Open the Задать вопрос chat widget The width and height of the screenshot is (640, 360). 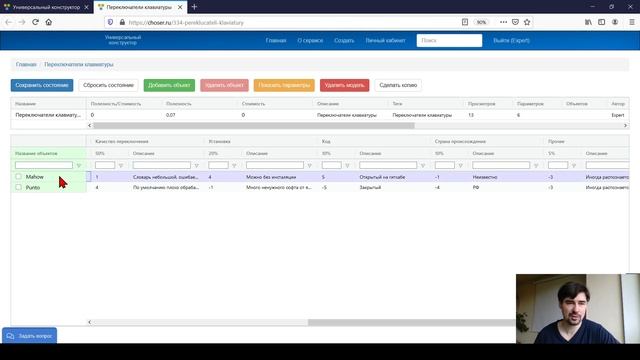click(x=29, y=336)
